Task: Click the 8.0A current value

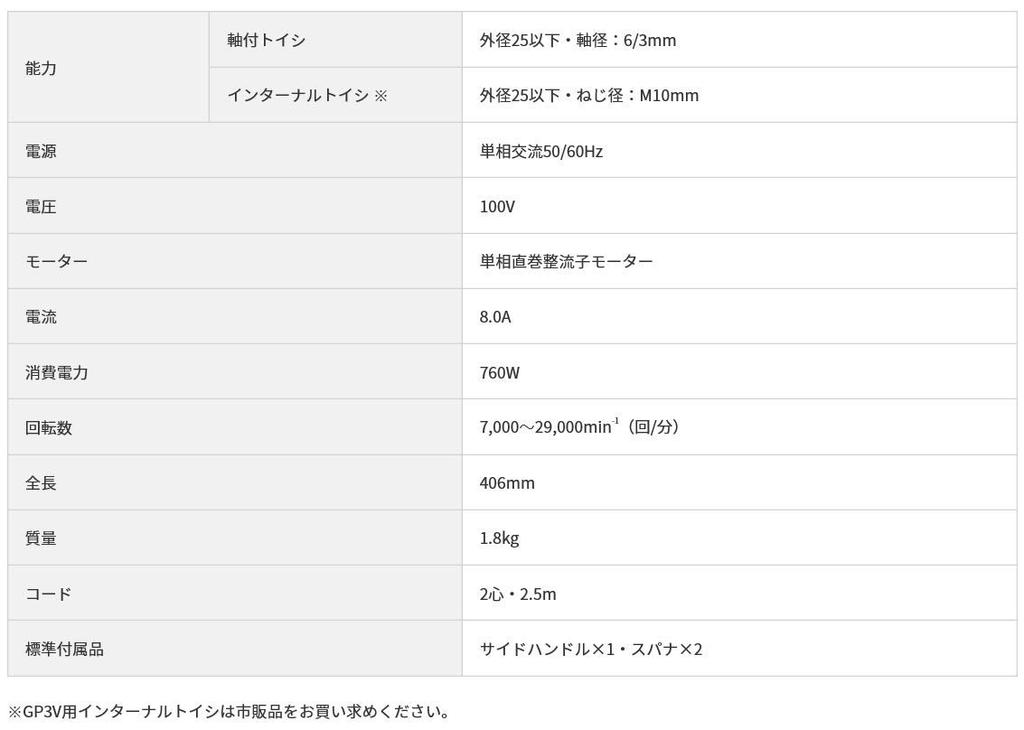Action: tap(495, 317)
